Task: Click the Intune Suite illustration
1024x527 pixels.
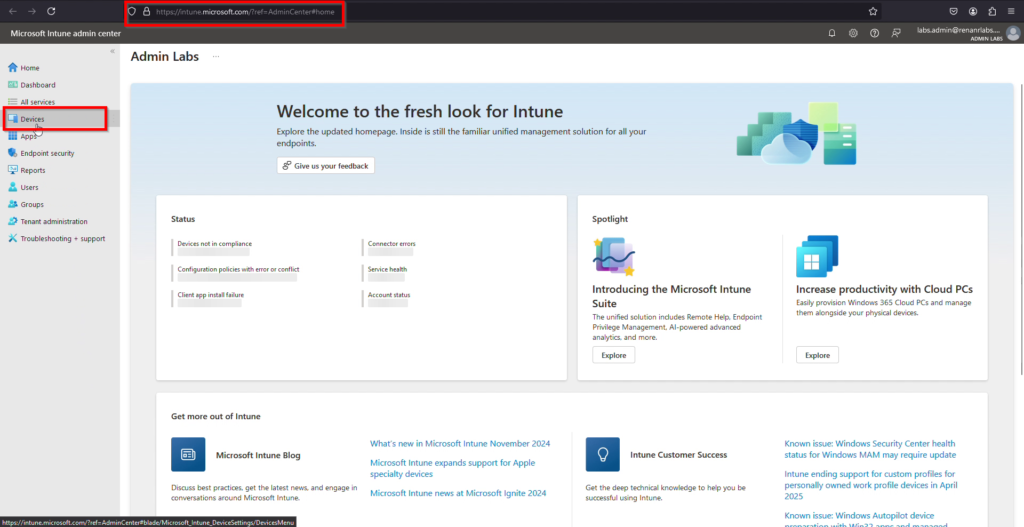Action: click(x=614, y=257)
